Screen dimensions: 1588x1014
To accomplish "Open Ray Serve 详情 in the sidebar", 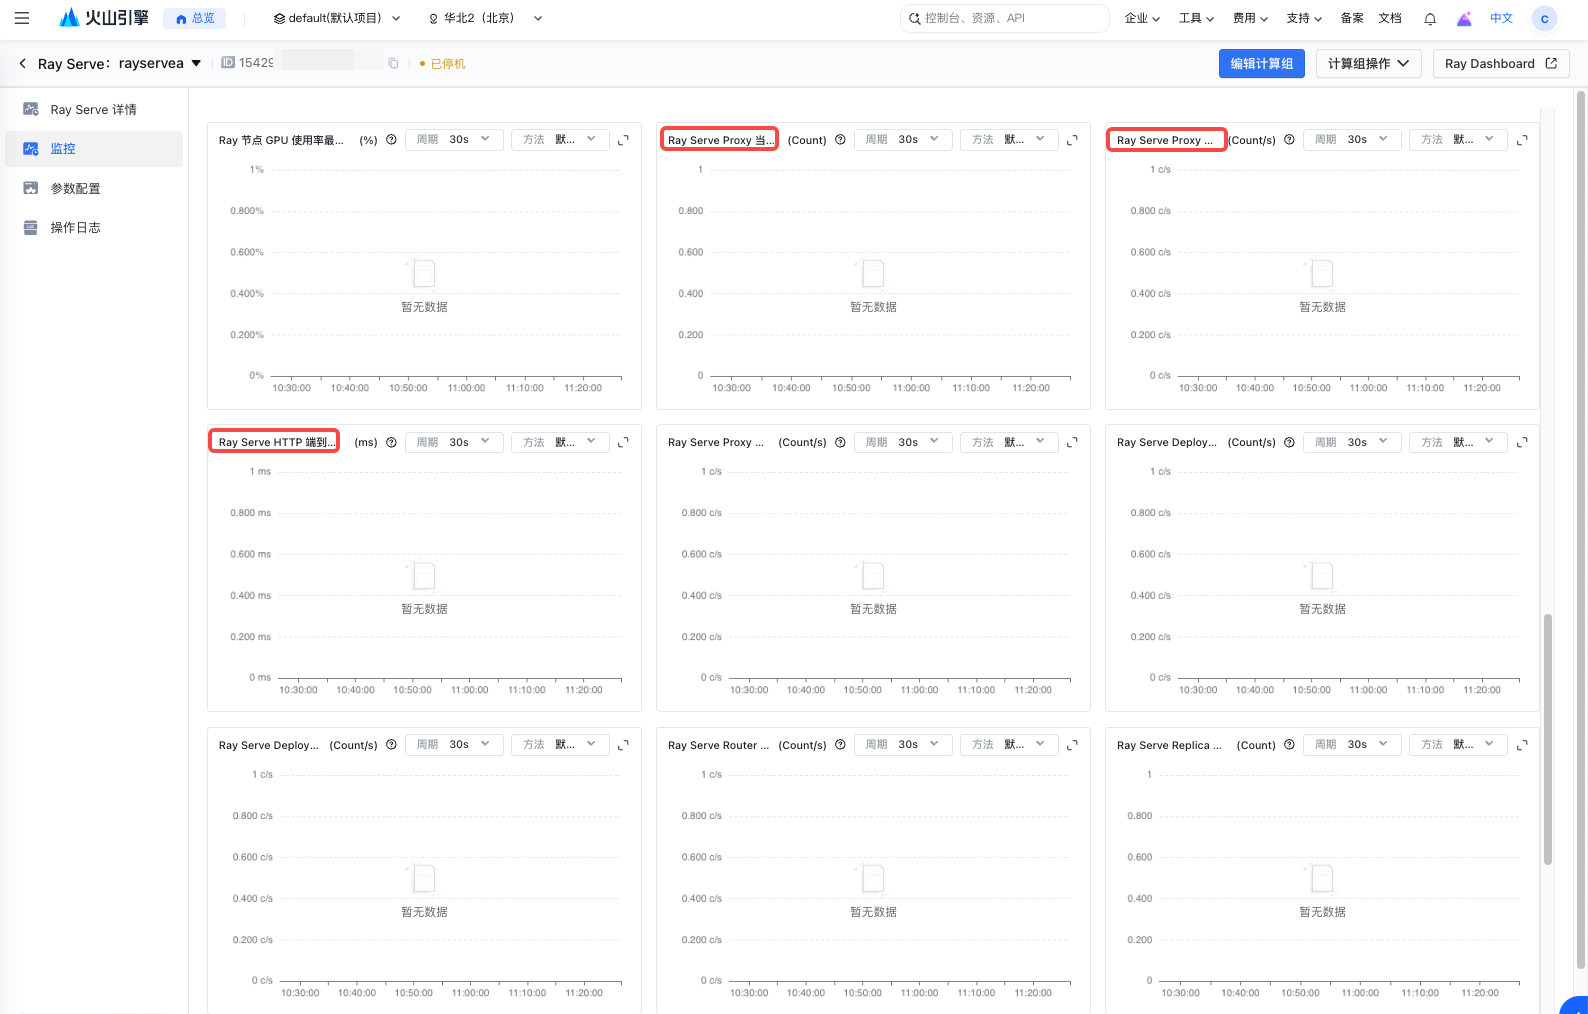I will 94,109.
